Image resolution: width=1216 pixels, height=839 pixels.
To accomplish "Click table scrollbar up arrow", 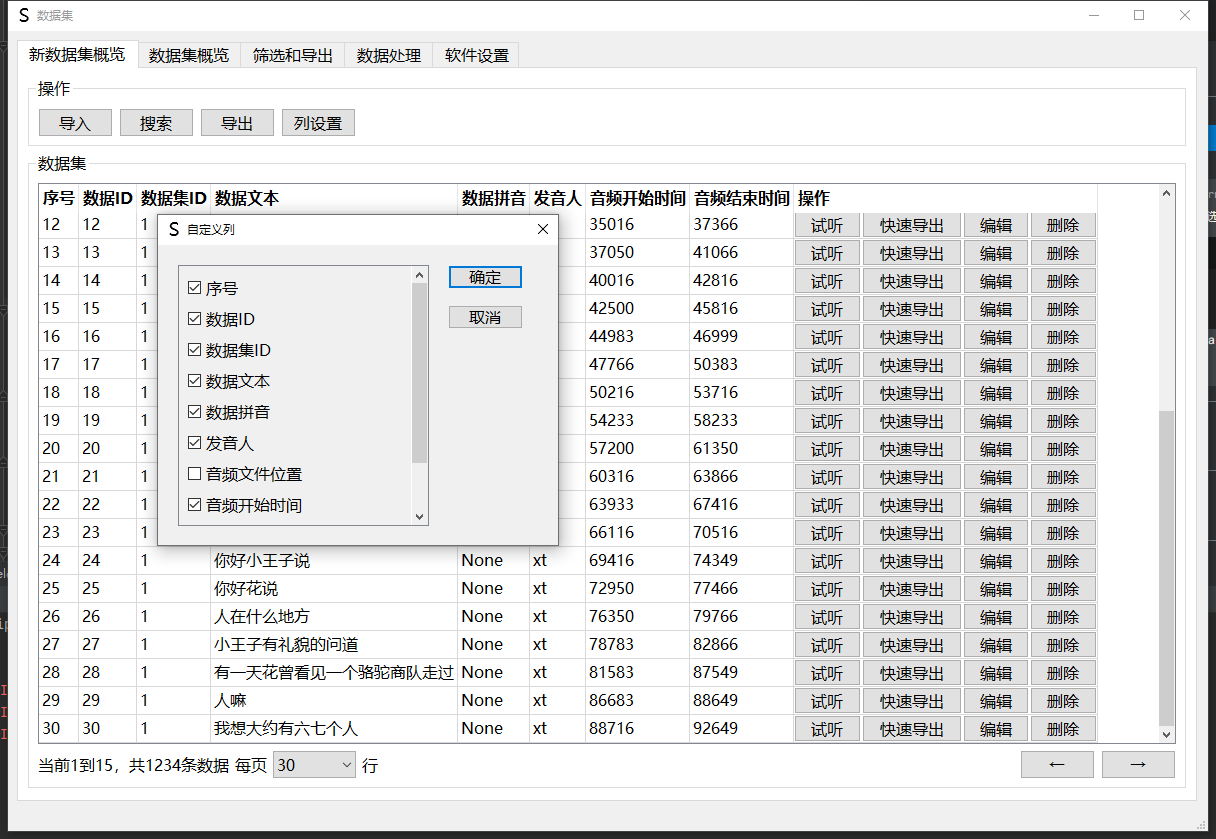I will click(x=1166, y=194).
